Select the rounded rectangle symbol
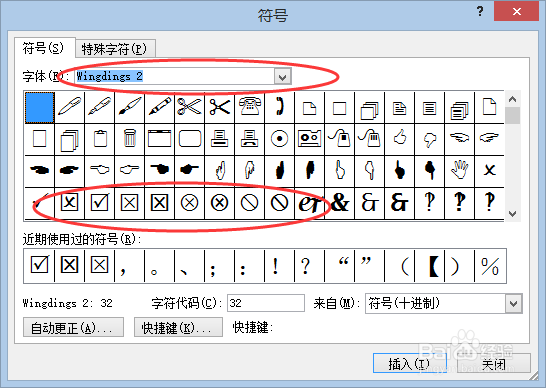The width and height of the screenshot is (546, 388). coord(189,139)
